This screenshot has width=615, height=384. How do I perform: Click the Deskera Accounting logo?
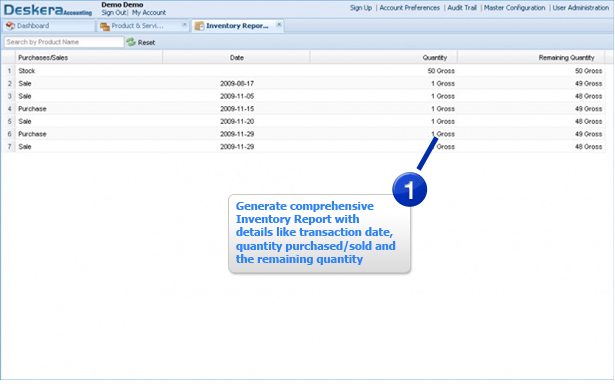click(x=47, y=10)
